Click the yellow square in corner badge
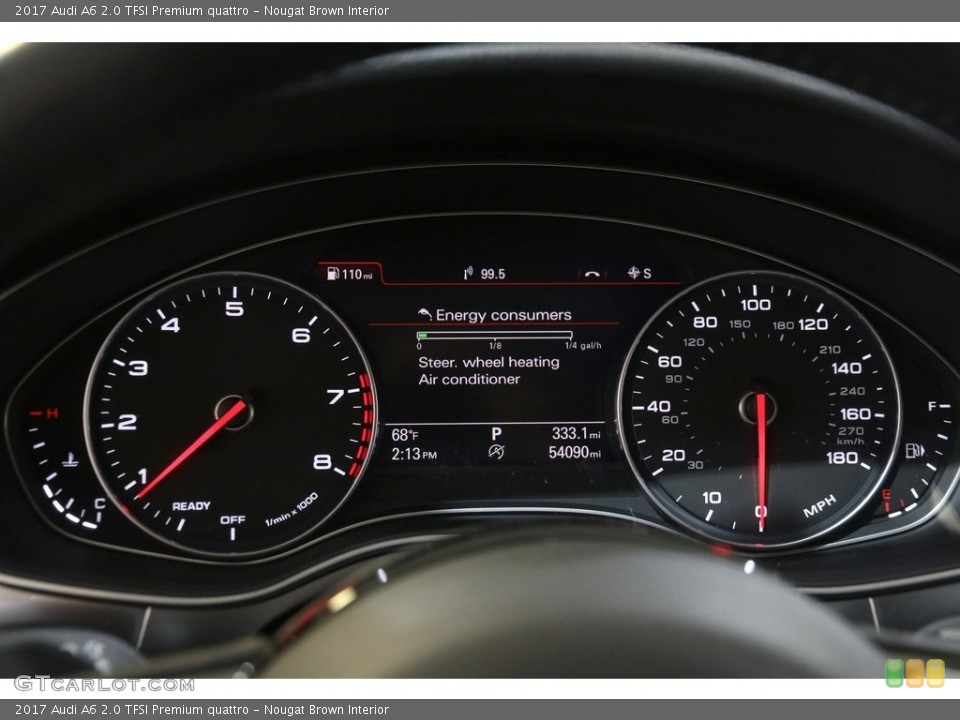 [935, 673]
